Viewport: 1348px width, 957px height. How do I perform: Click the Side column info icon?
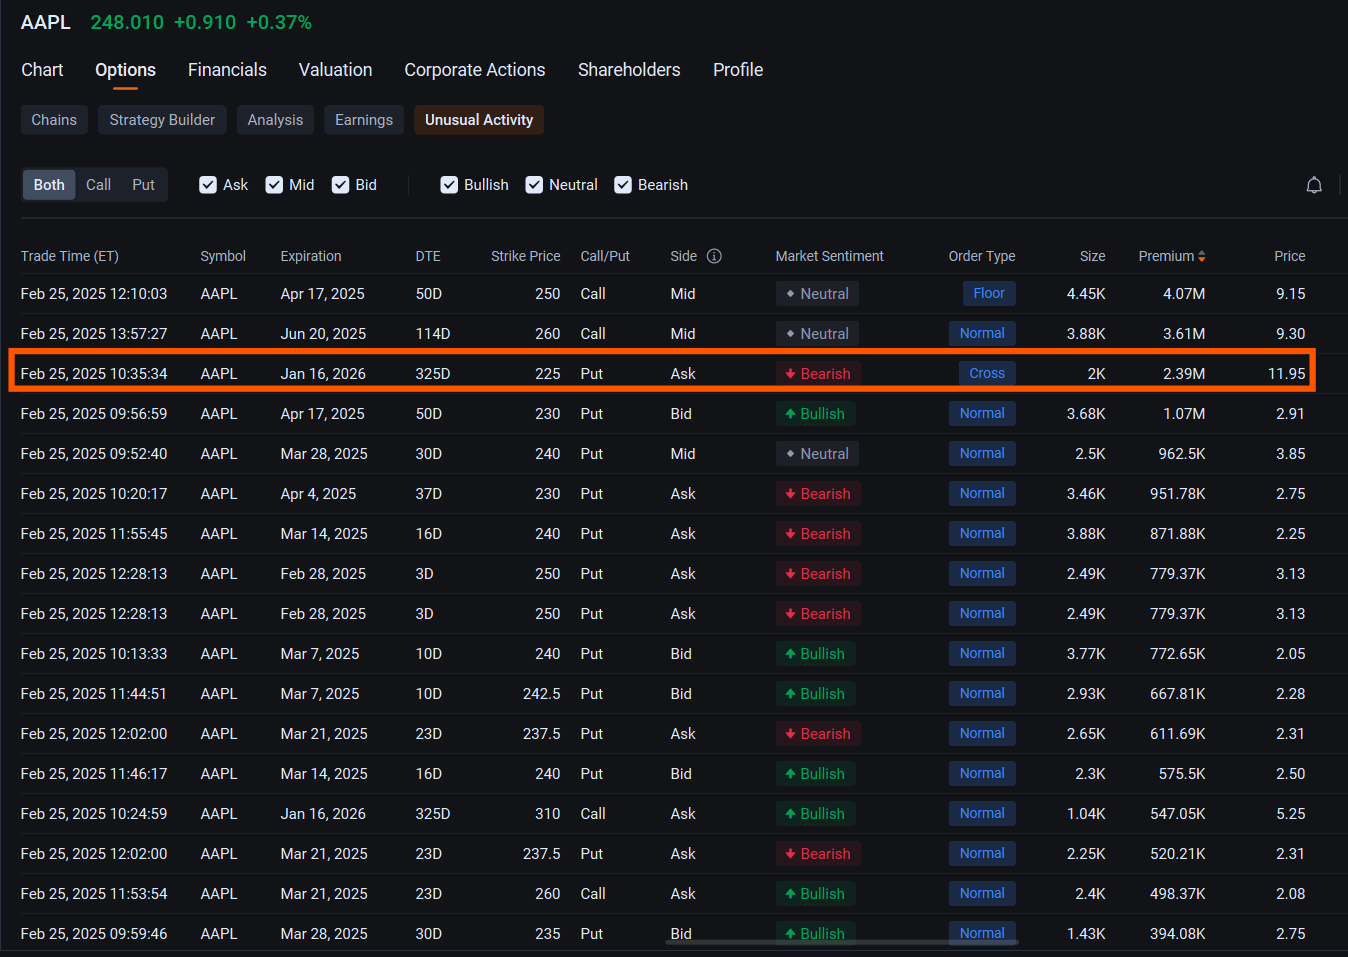[714, 256]
